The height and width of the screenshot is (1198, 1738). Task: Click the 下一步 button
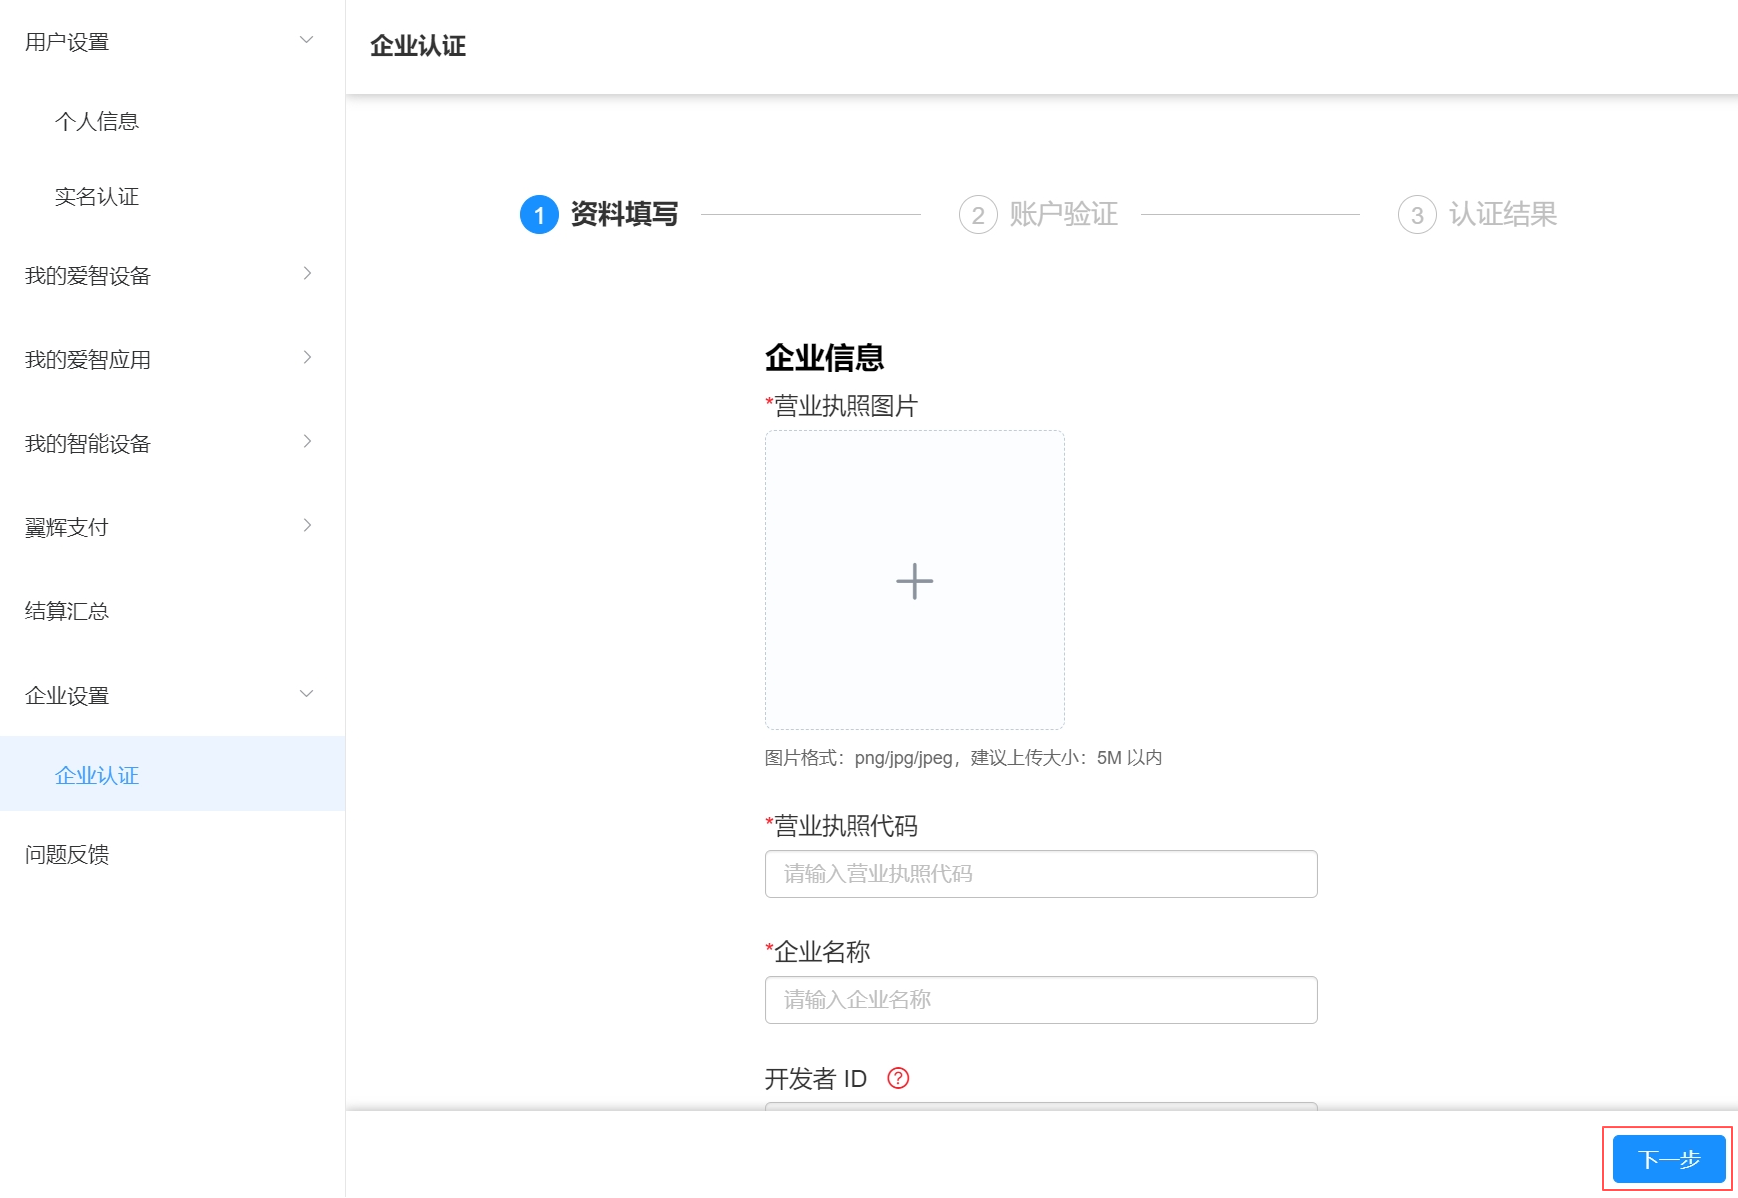pos(1667,1158)
